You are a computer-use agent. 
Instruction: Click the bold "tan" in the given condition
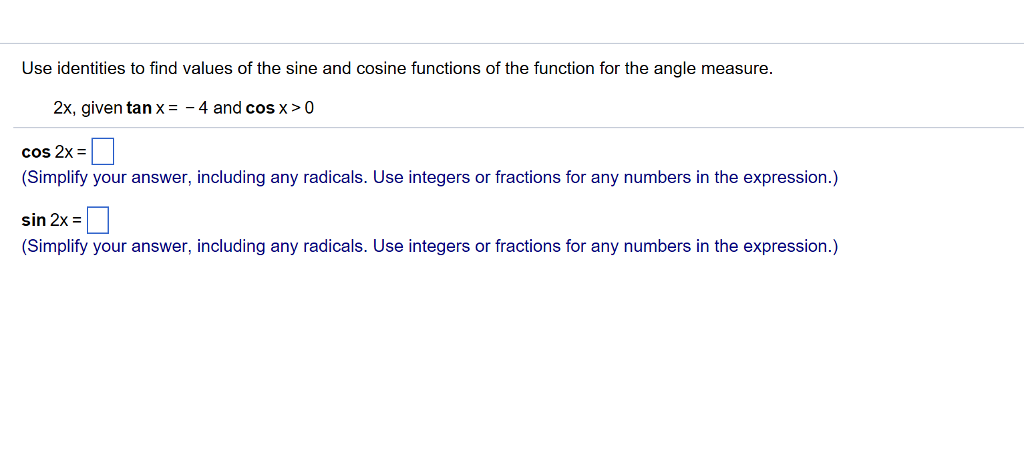pos(139,108)
